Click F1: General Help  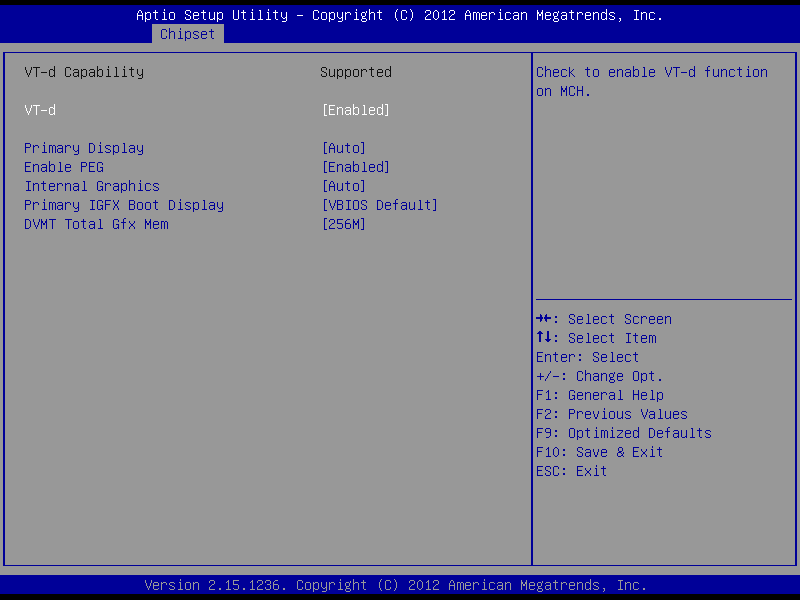pyautogui.click(x=600, y=395)
